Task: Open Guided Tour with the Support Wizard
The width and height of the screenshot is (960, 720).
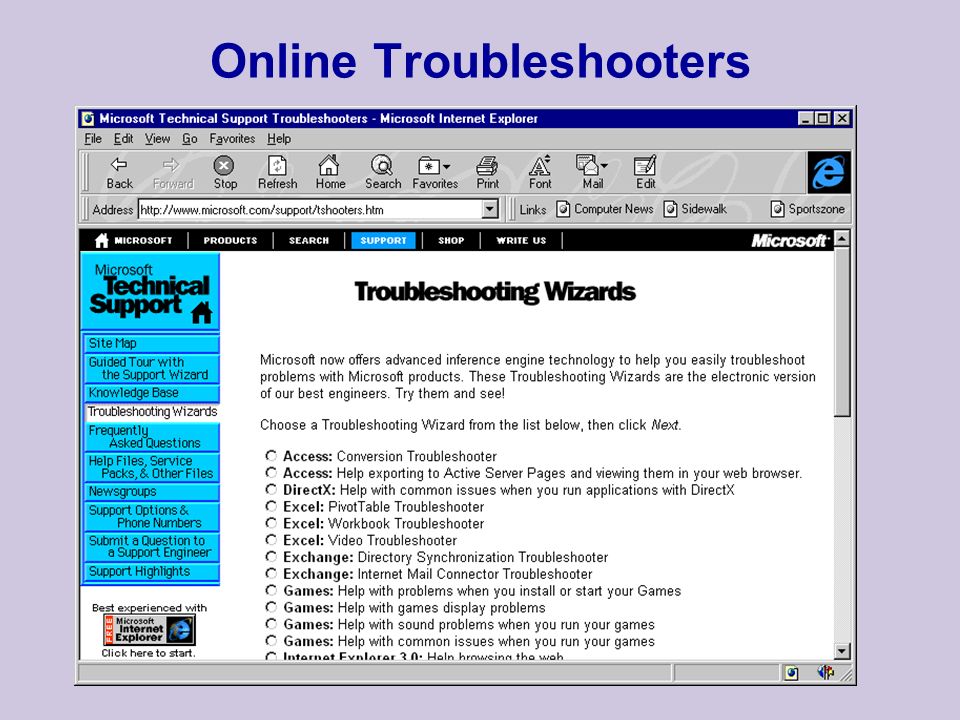Action: 151,368
